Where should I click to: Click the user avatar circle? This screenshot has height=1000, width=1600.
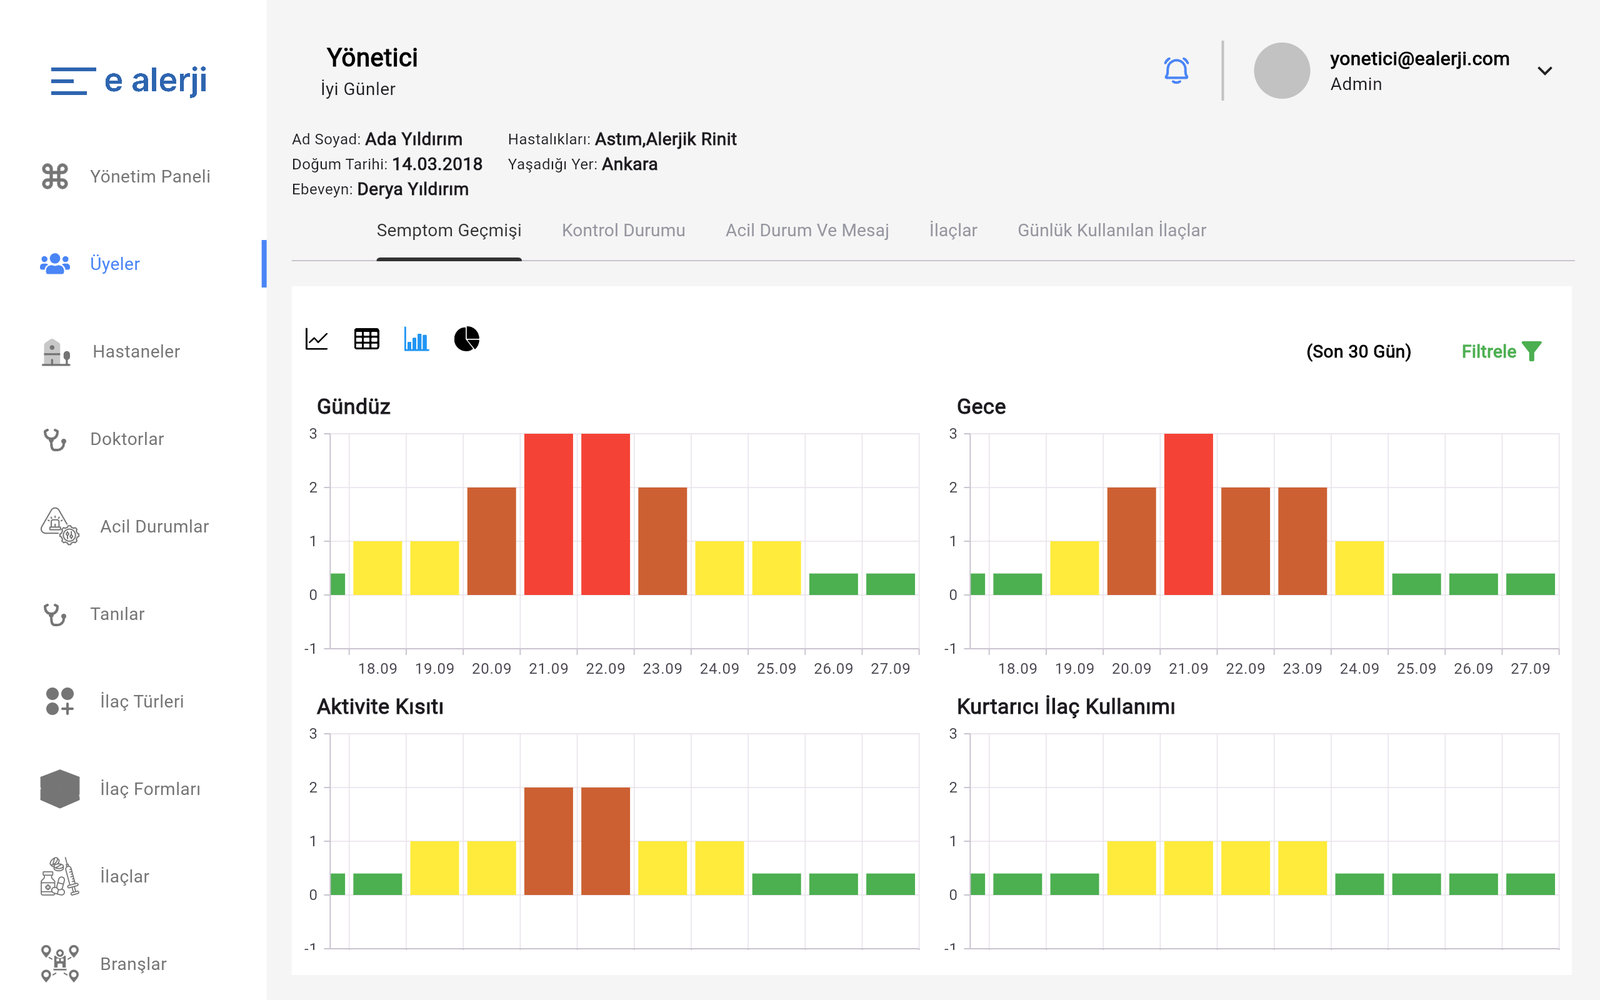coord(1282,71)
